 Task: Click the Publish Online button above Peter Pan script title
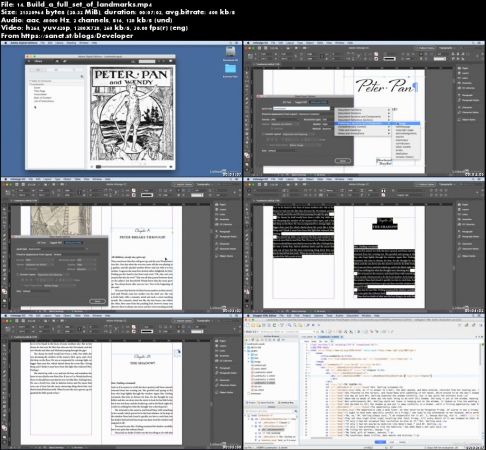[x=426, y=48]
